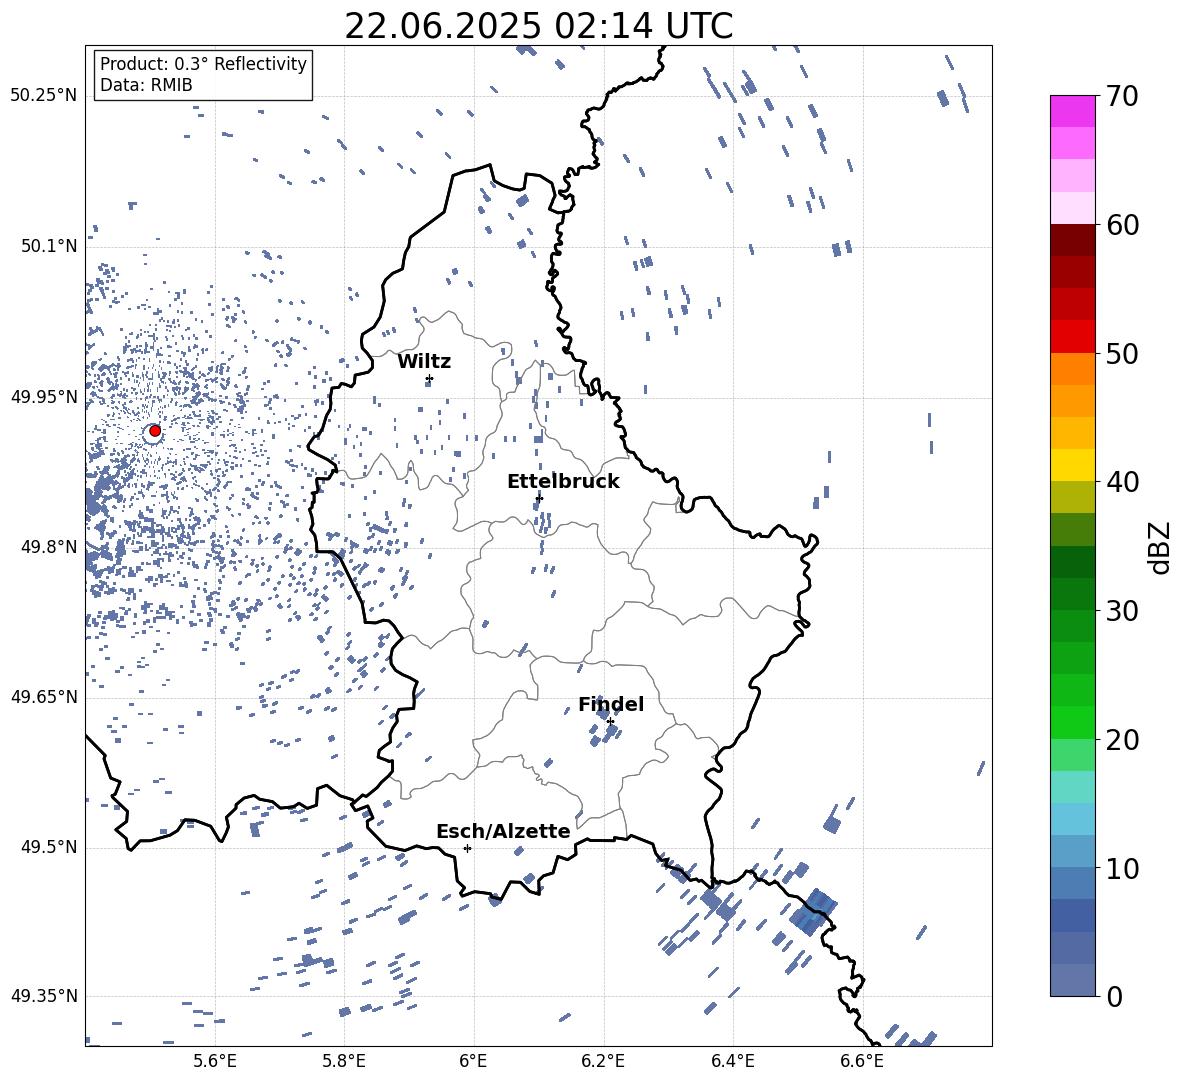Click the Findel station cross marker
Viewport: 1184px width, 1081px height.
point(610,722)
